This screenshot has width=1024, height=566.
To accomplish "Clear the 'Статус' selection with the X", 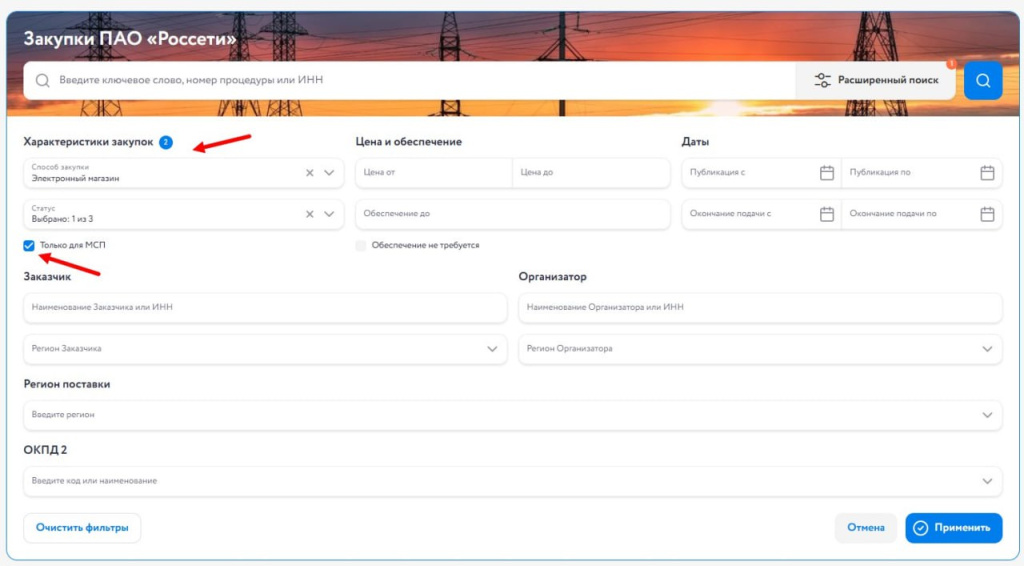I will pyautogui.click(x=310, y=214).
